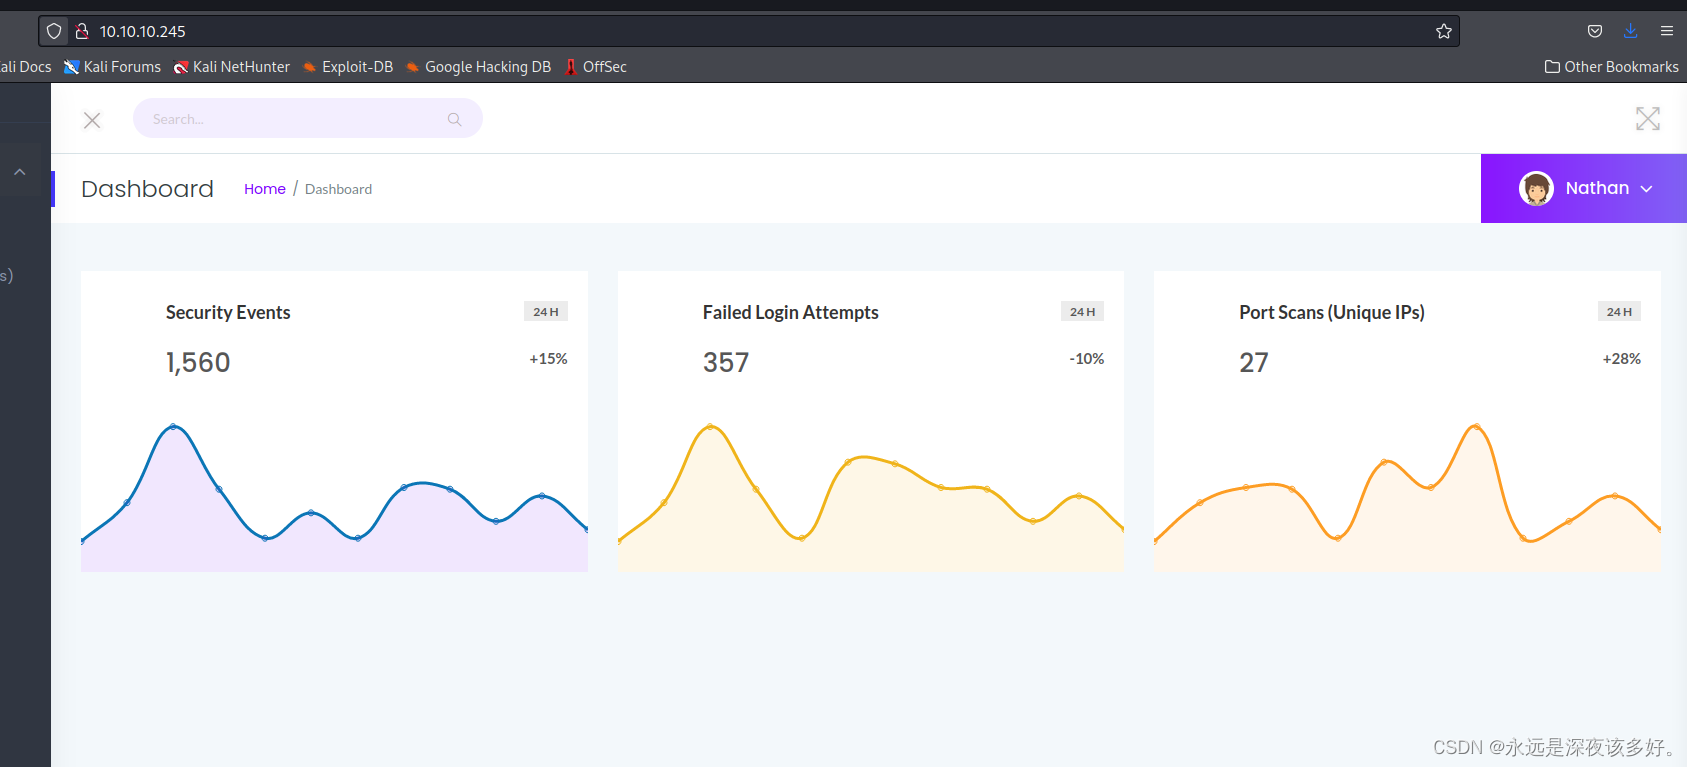Image resolution: width=1687 pixels, height=767 pixels.
Task: Open the Kali NetHunter bookmark
Action: 232,67
